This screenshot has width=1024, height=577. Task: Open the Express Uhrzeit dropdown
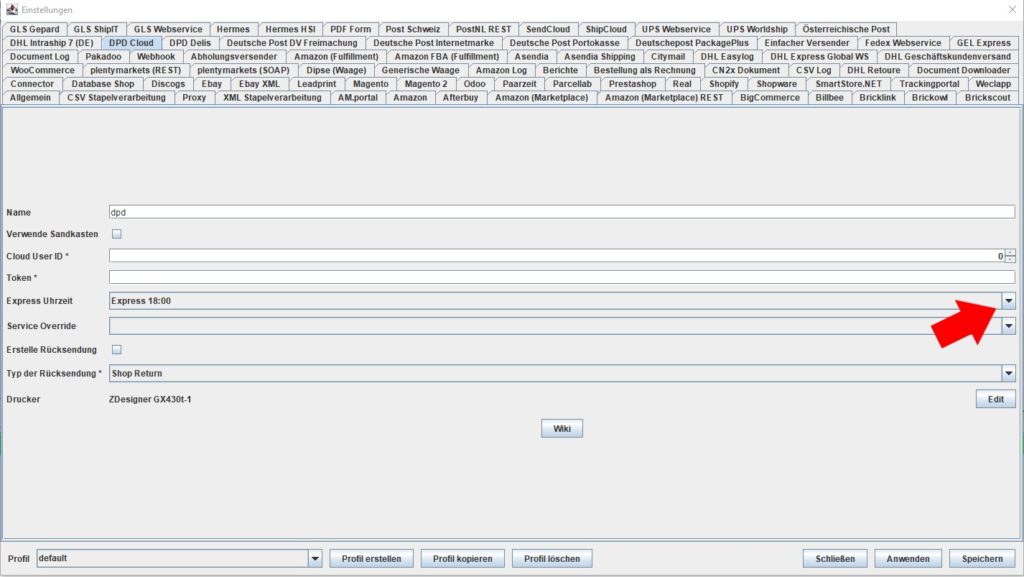[x=1008, y=301]
